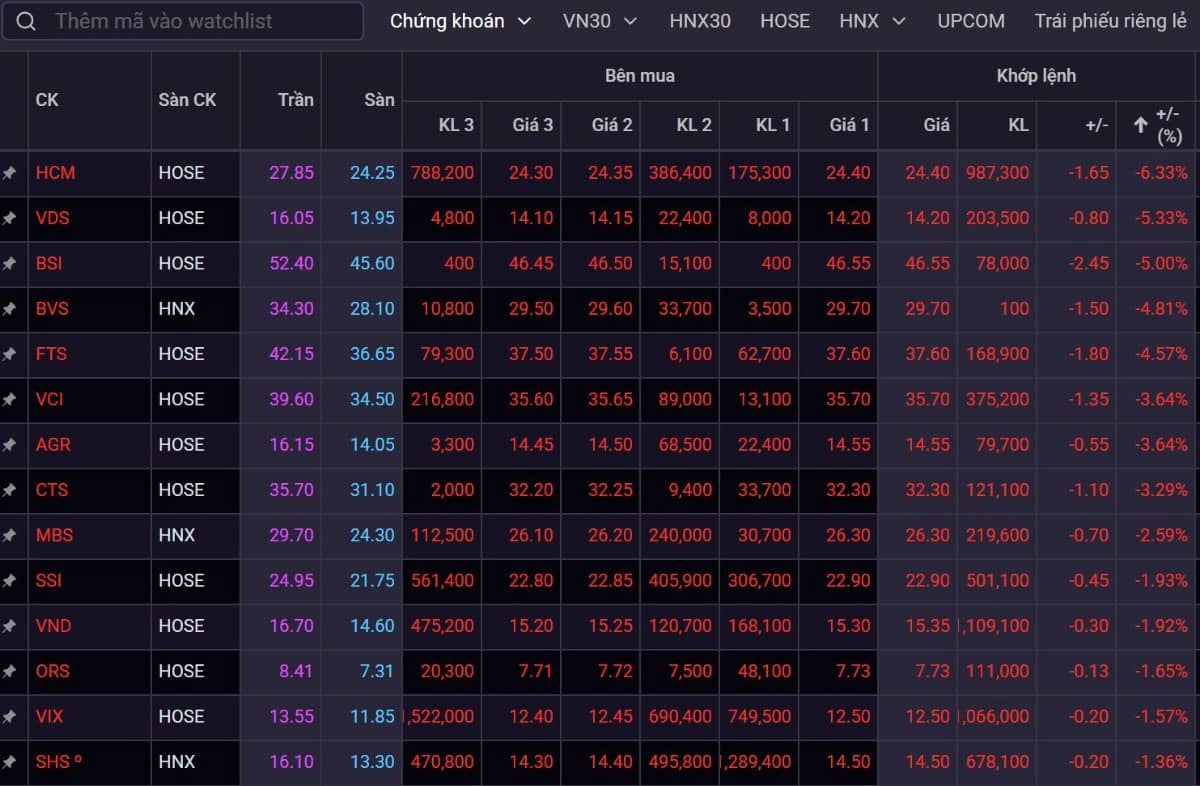
Task: Click FTS change value -1.80
Action: [1087, 354]
